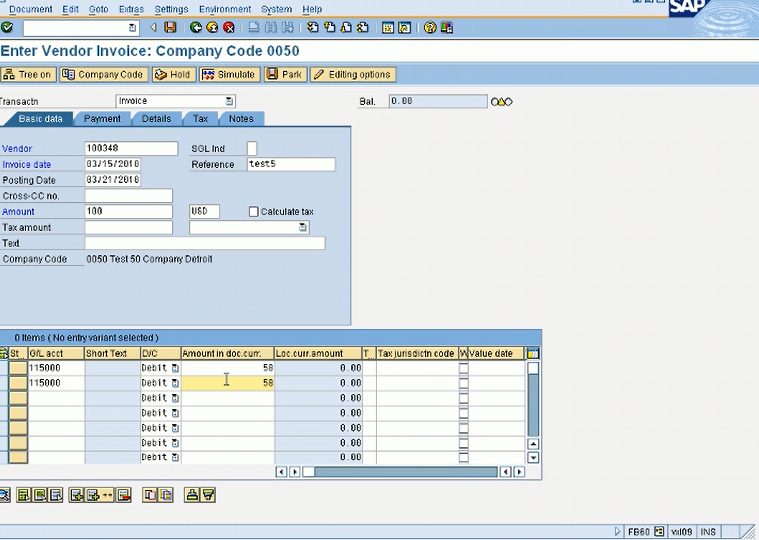
Task: Click the Simulate button
Action: [229, 75]
